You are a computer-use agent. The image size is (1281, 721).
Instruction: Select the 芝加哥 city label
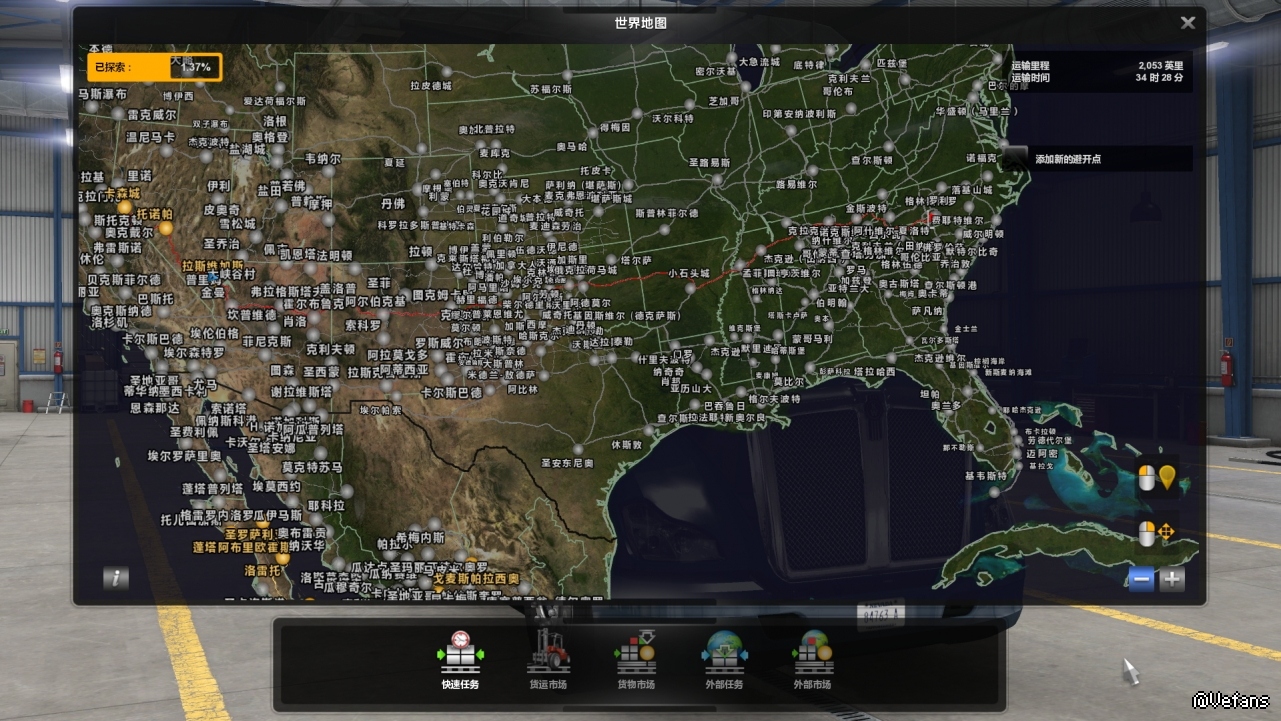coord(723,101)
